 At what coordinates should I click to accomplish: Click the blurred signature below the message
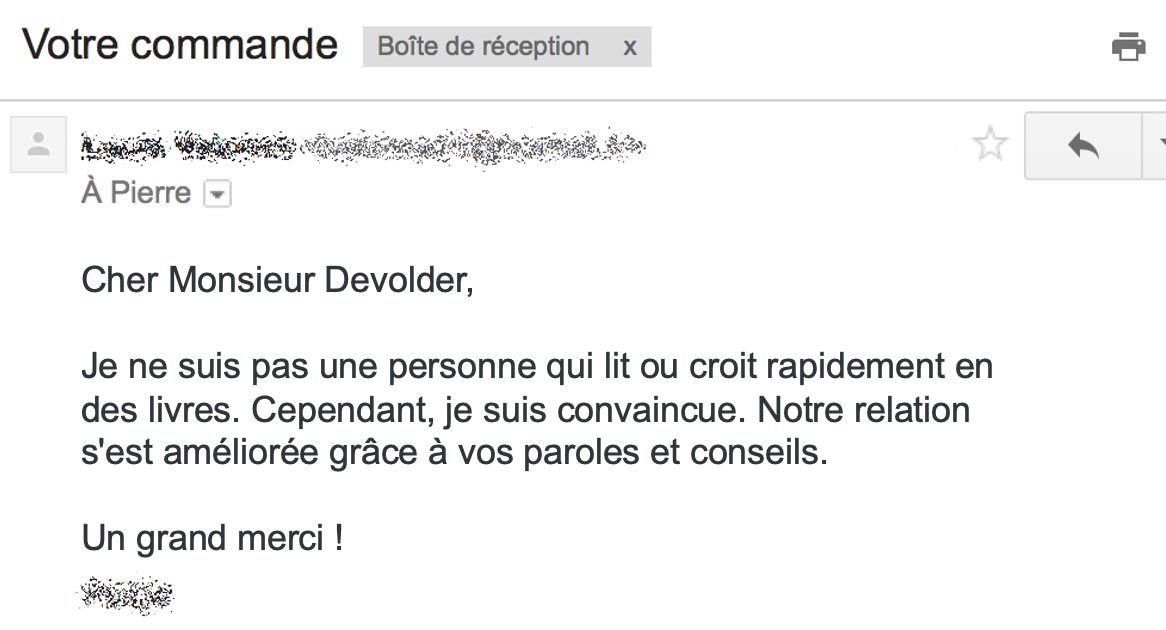[126, 595]
